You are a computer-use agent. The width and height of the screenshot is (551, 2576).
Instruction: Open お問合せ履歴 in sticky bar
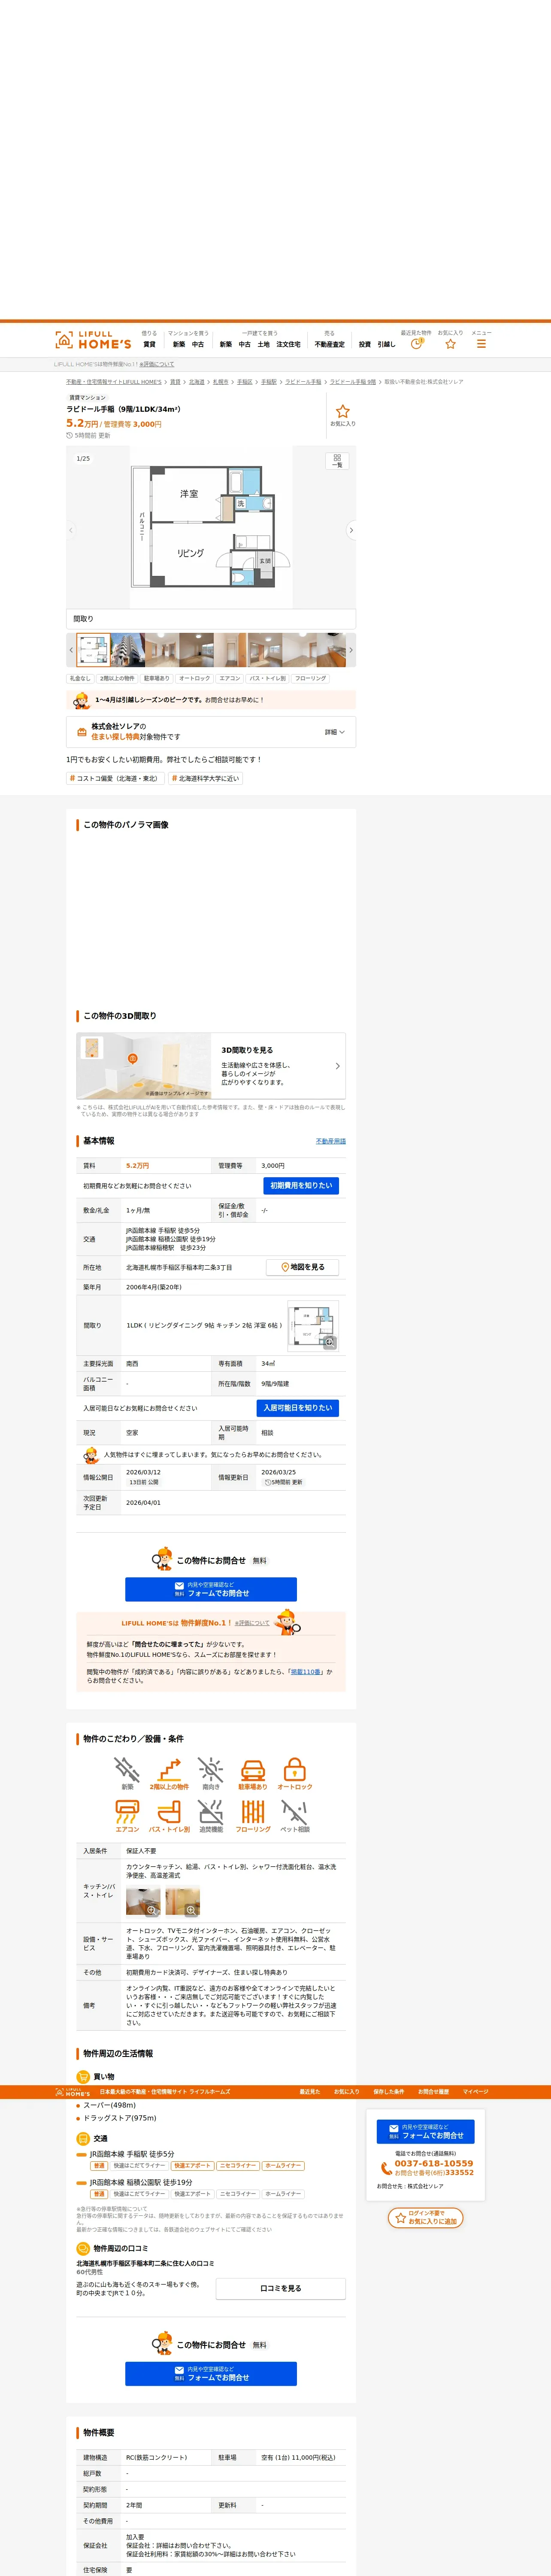(x=434, y=2092)
